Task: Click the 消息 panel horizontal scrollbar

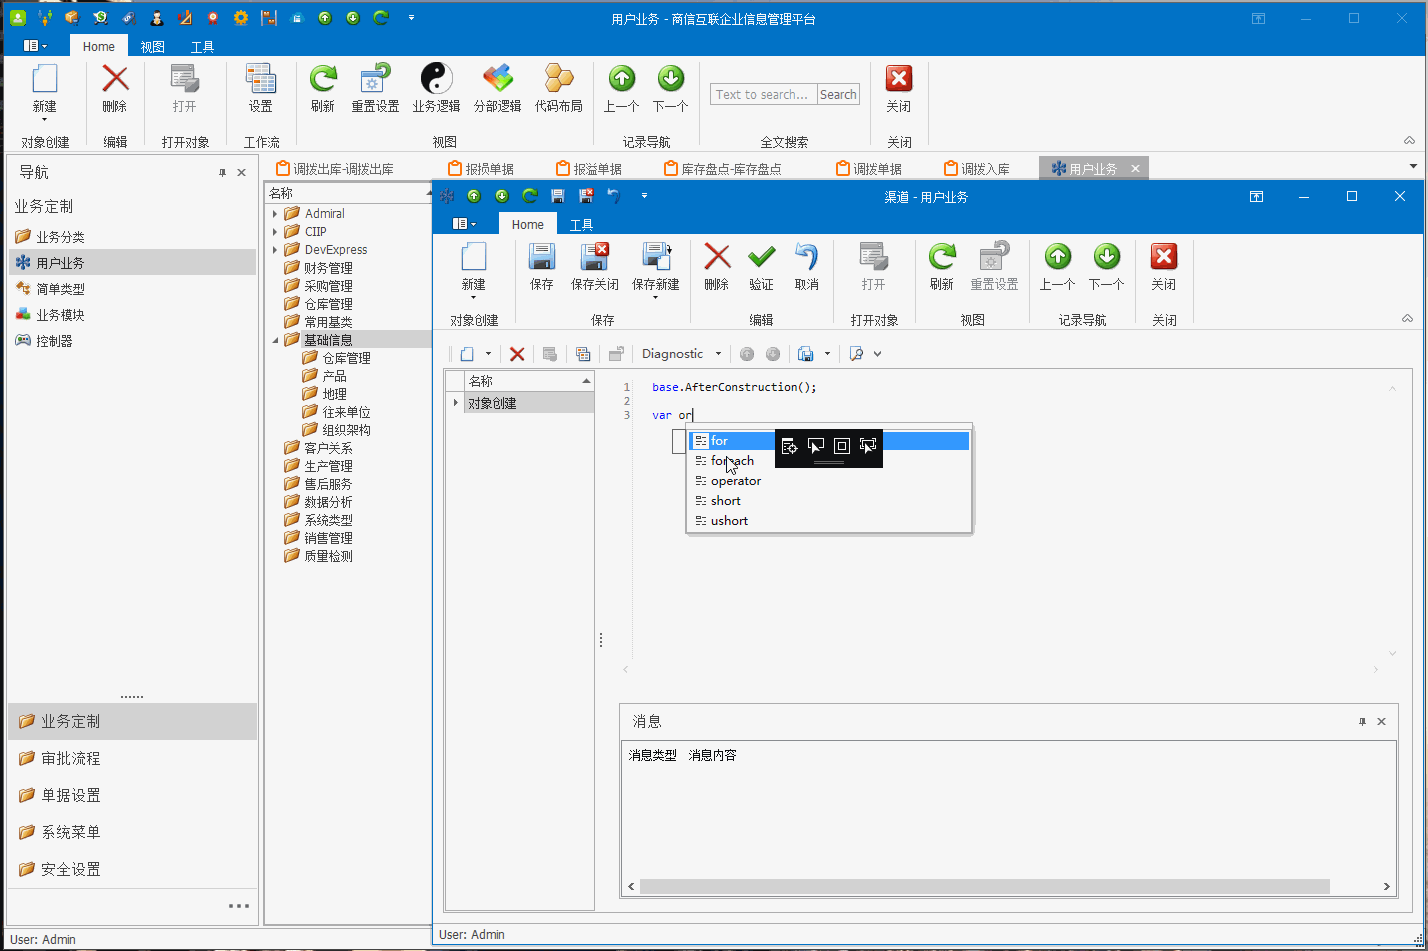Action: click(984, 886)
